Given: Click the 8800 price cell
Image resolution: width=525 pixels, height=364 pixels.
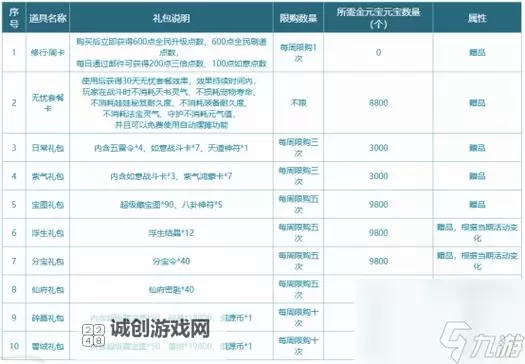Looking at the screenshot, I should [378, 102].
